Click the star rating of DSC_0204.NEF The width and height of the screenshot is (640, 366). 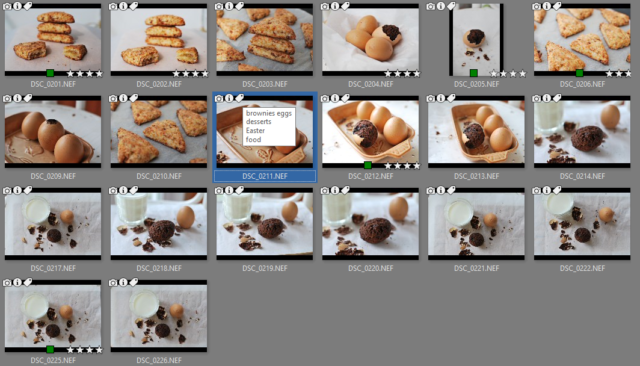pos(402,73)
